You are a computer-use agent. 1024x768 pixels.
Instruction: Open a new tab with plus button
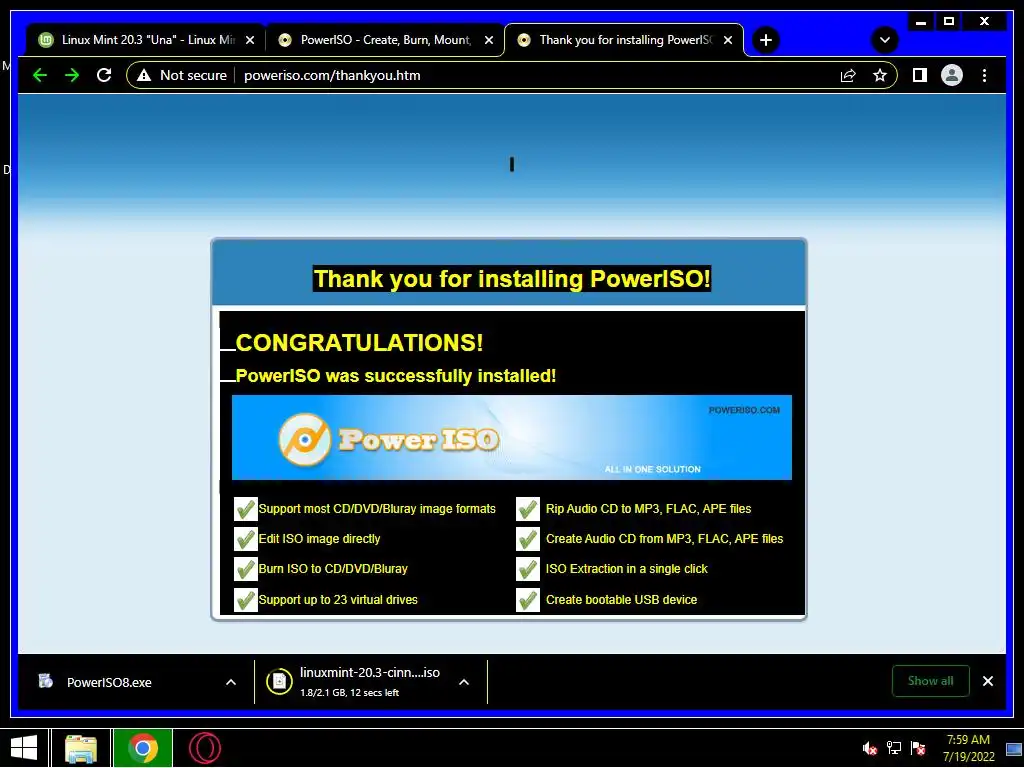pyautogui.click(x=765, y=40)
